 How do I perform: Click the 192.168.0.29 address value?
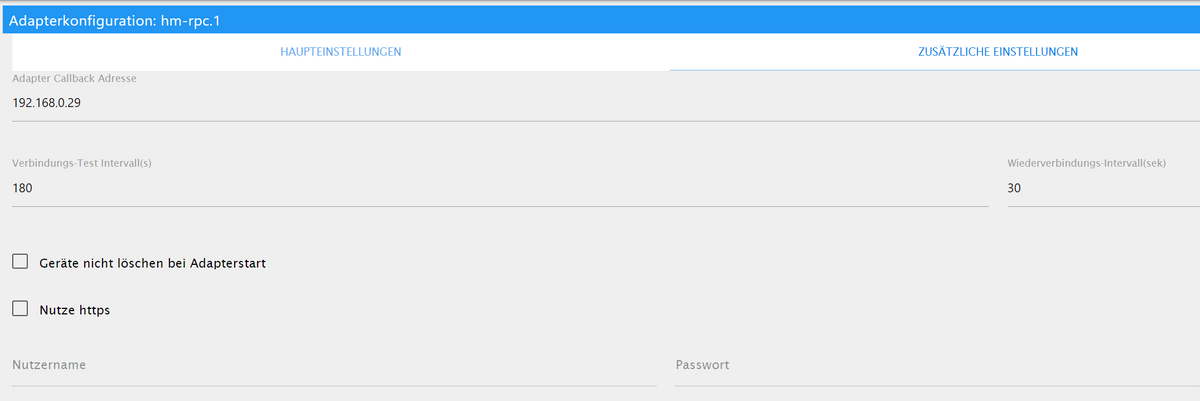click(x=46, y=103)
